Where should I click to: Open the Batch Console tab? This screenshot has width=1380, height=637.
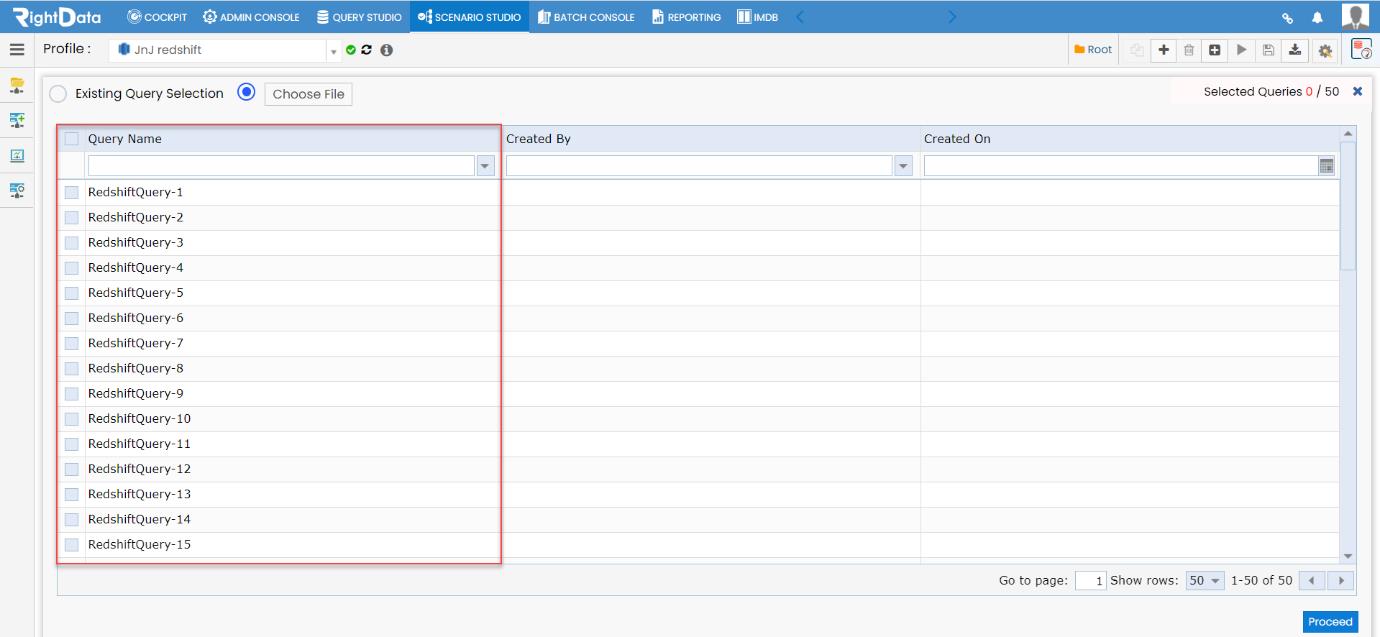586,17
